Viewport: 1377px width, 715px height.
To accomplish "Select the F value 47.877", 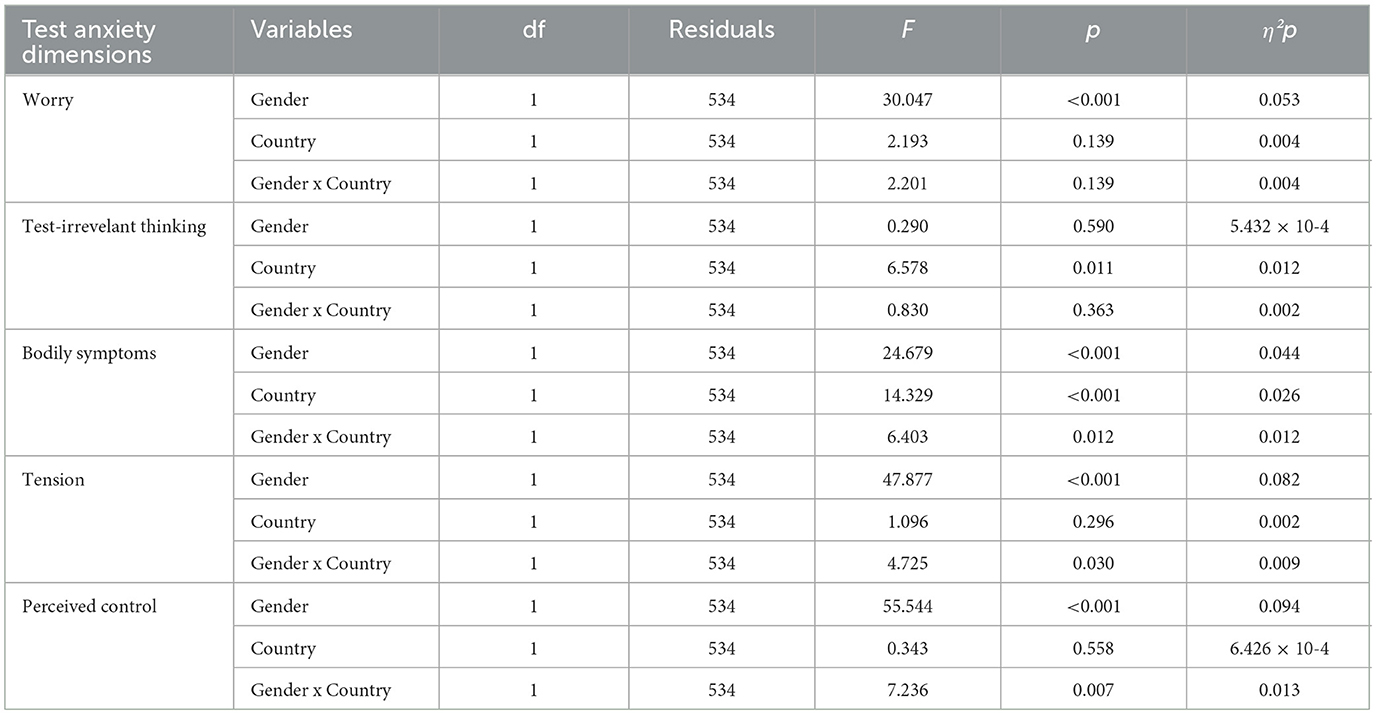I will [x=906, y=480].
